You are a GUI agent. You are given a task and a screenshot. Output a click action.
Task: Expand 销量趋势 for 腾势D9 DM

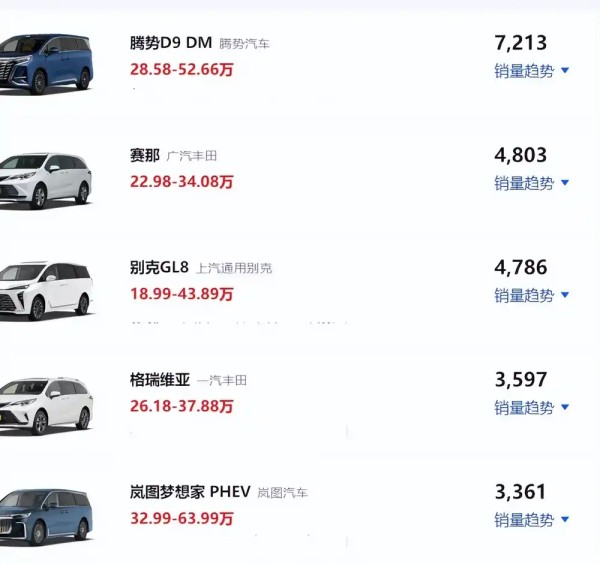point(532,71)
